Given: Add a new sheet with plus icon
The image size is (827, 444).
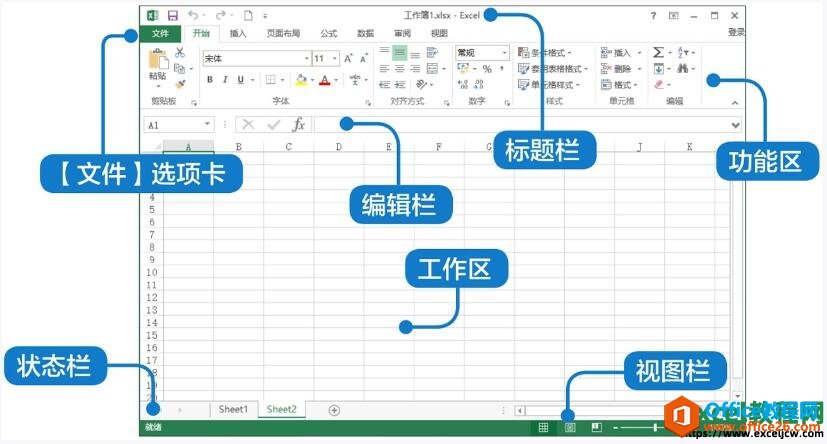Looking at the screenshot, I should tap(334, 410).
